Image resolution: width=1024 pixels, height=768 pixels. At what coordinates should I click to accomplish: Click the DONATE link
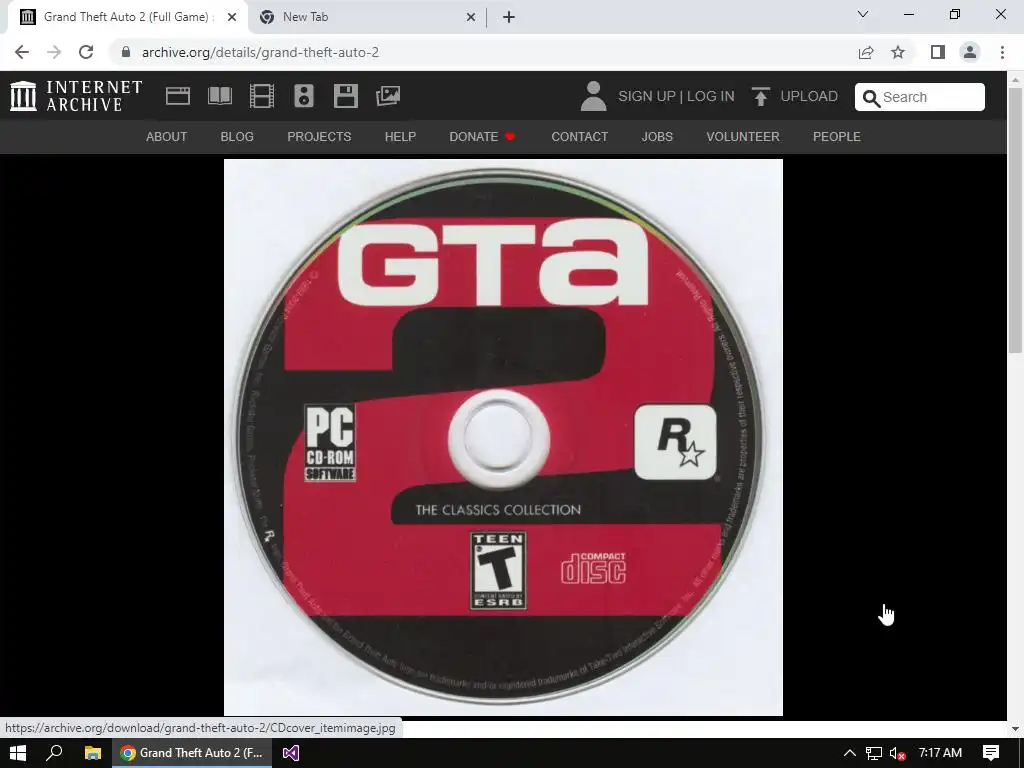483,136
